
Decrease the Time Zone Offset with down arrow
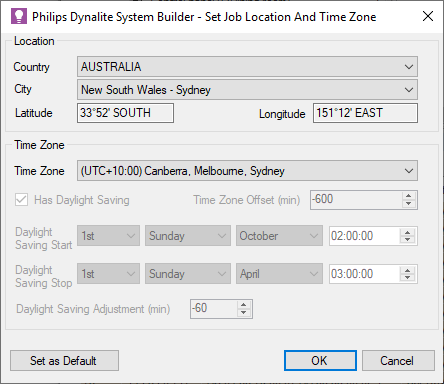[x=409, y=204]
